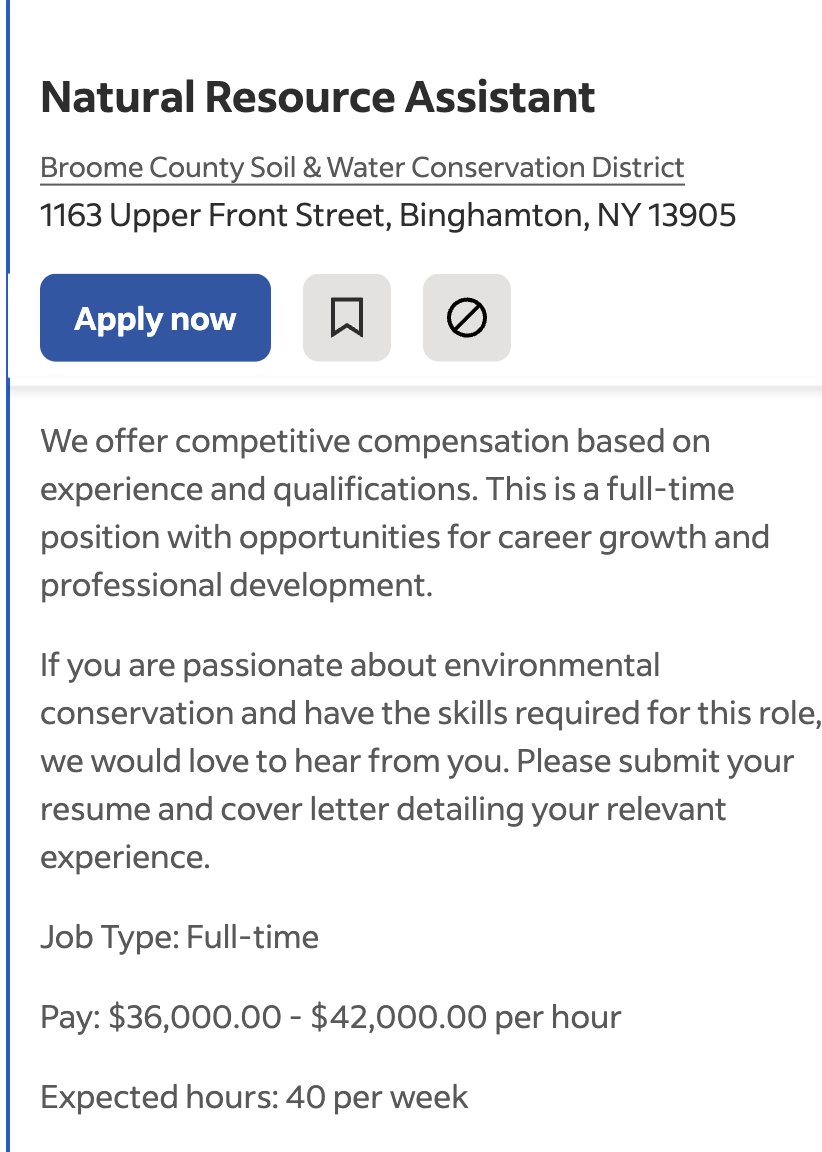Open Broome County Soil & Water Conservation District link
Screen dimensions: 822x1152
[362, 168]
